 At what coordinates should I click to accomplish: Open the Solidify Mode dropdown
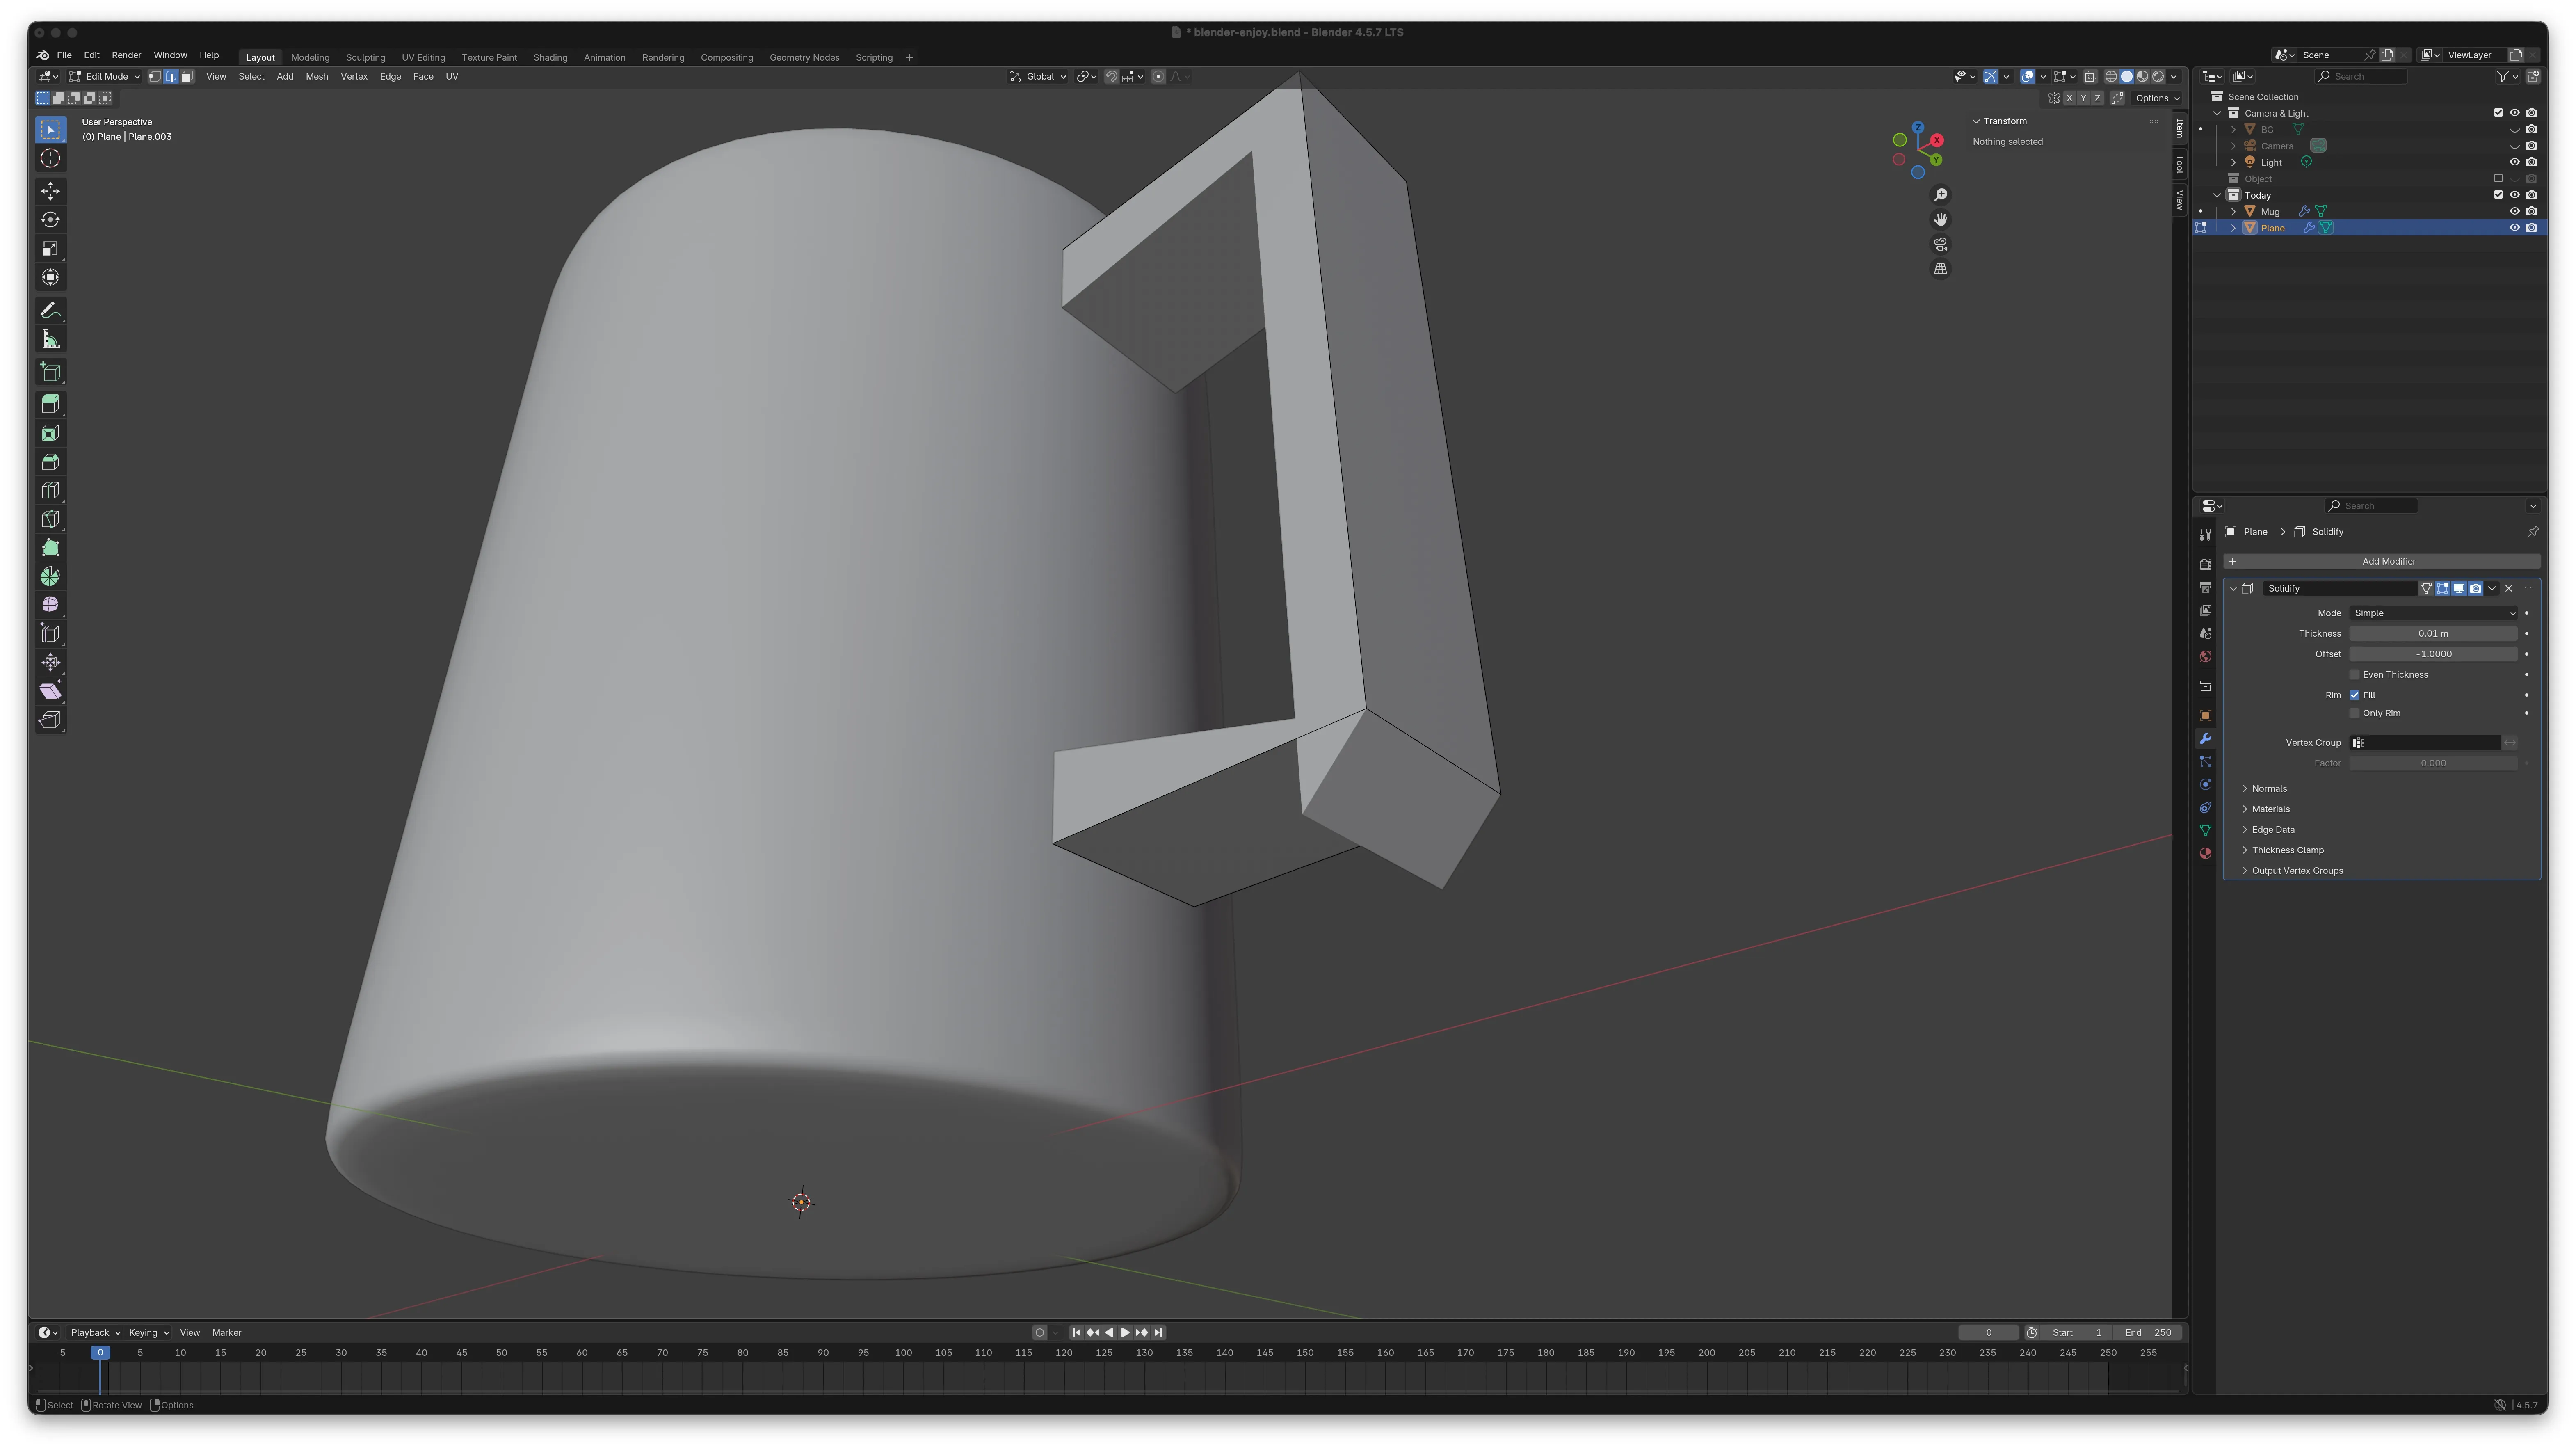2432,613
